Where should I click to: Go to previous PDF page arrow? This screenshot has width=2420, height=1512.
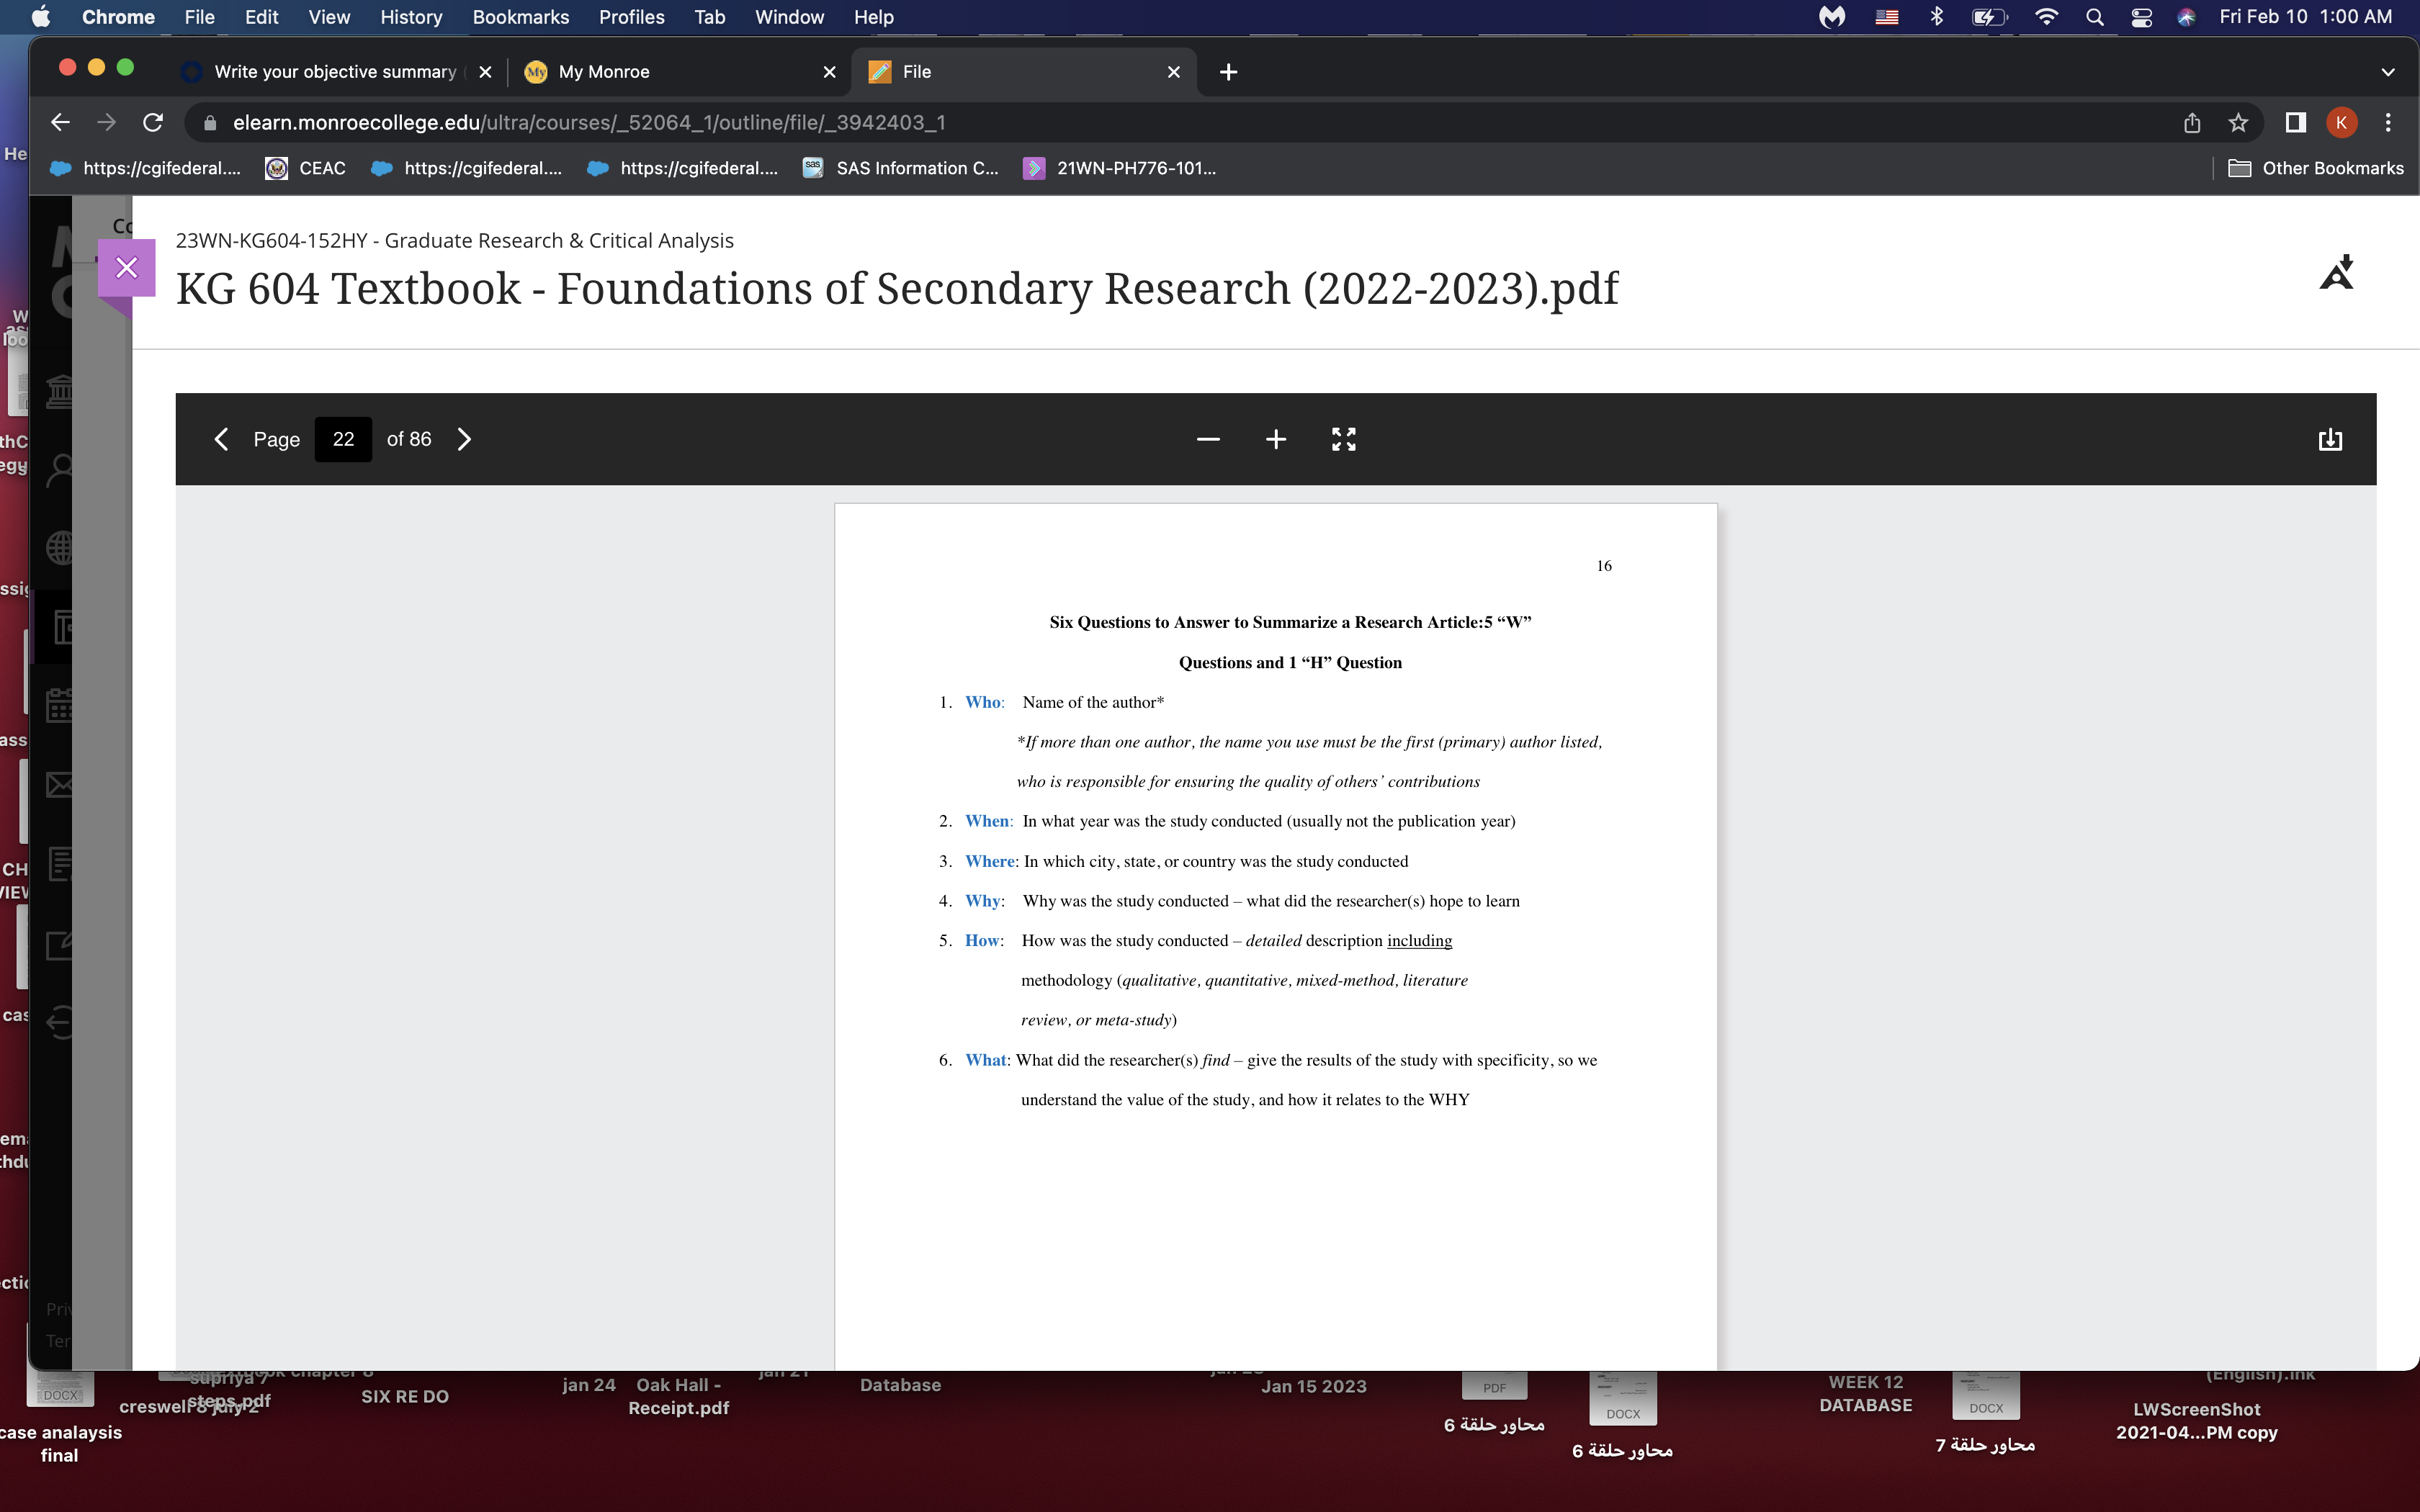point(222,439)
